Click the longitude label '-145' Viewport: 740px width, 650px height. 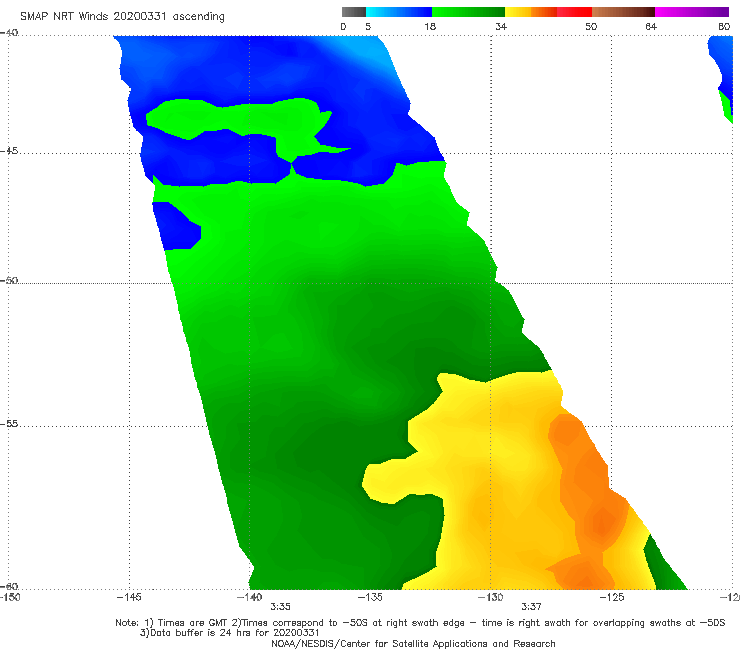click(x=129, y=597)
